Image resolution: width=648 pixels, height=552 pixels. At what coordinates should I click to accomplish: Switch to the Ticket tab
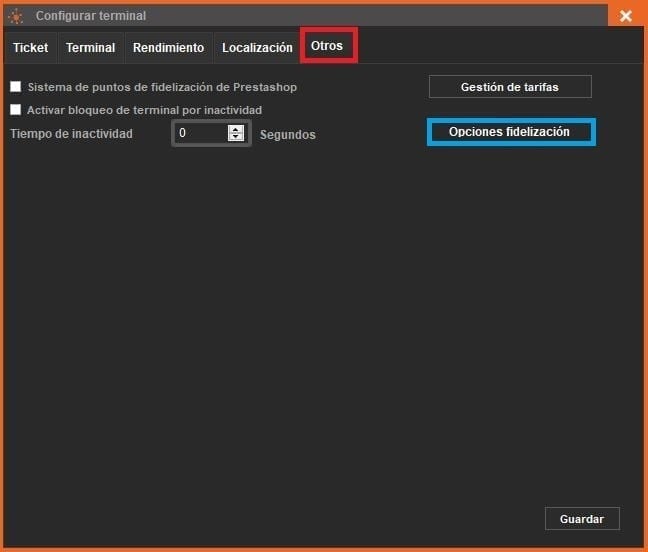30,48
